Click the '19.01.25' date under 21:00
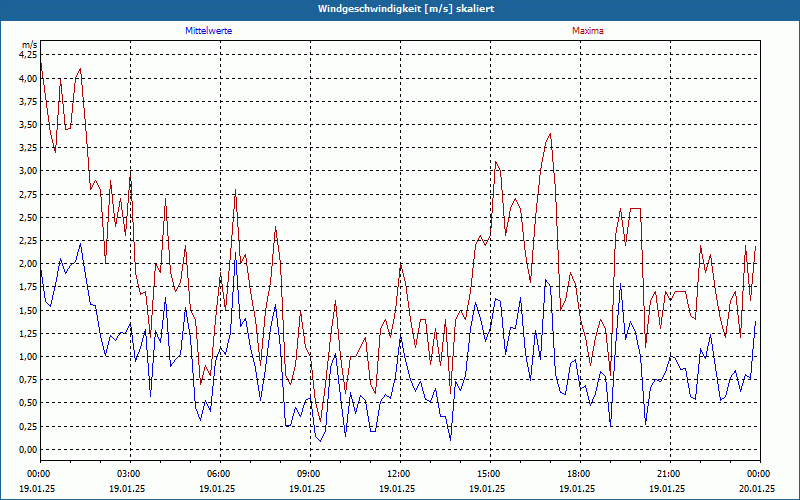This screenshot has width=800, height=500. (667, 488)
